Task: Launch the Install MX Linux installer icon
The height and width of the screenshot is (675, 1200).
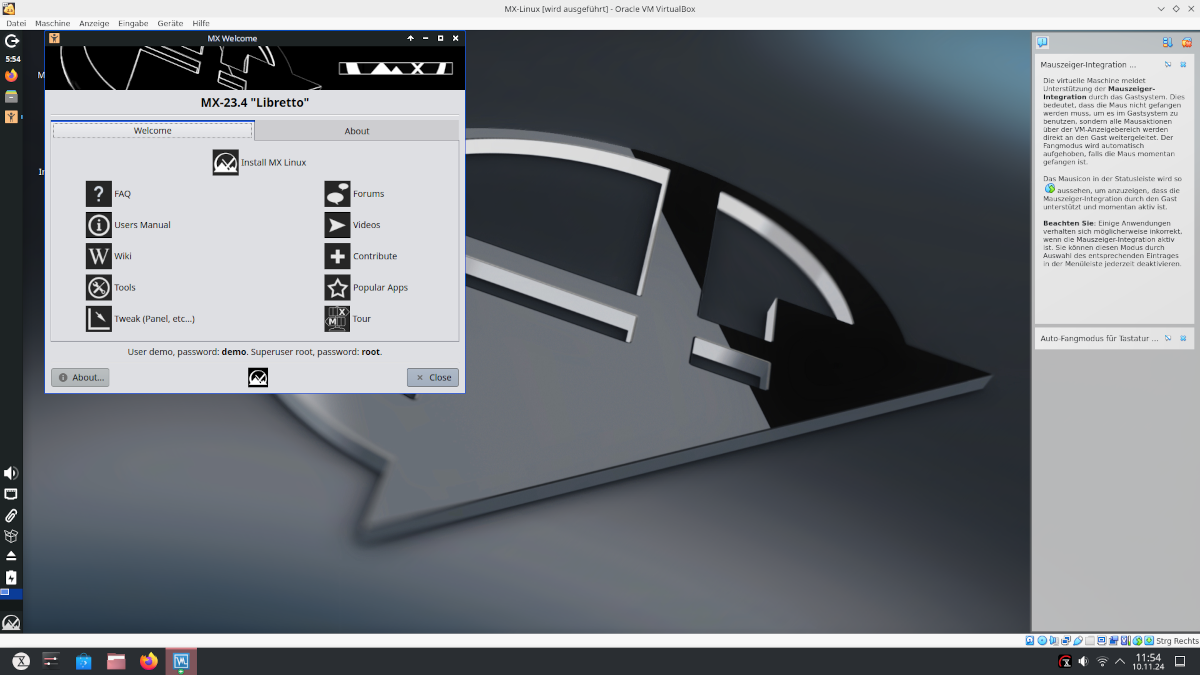Action: pos(226,162)
